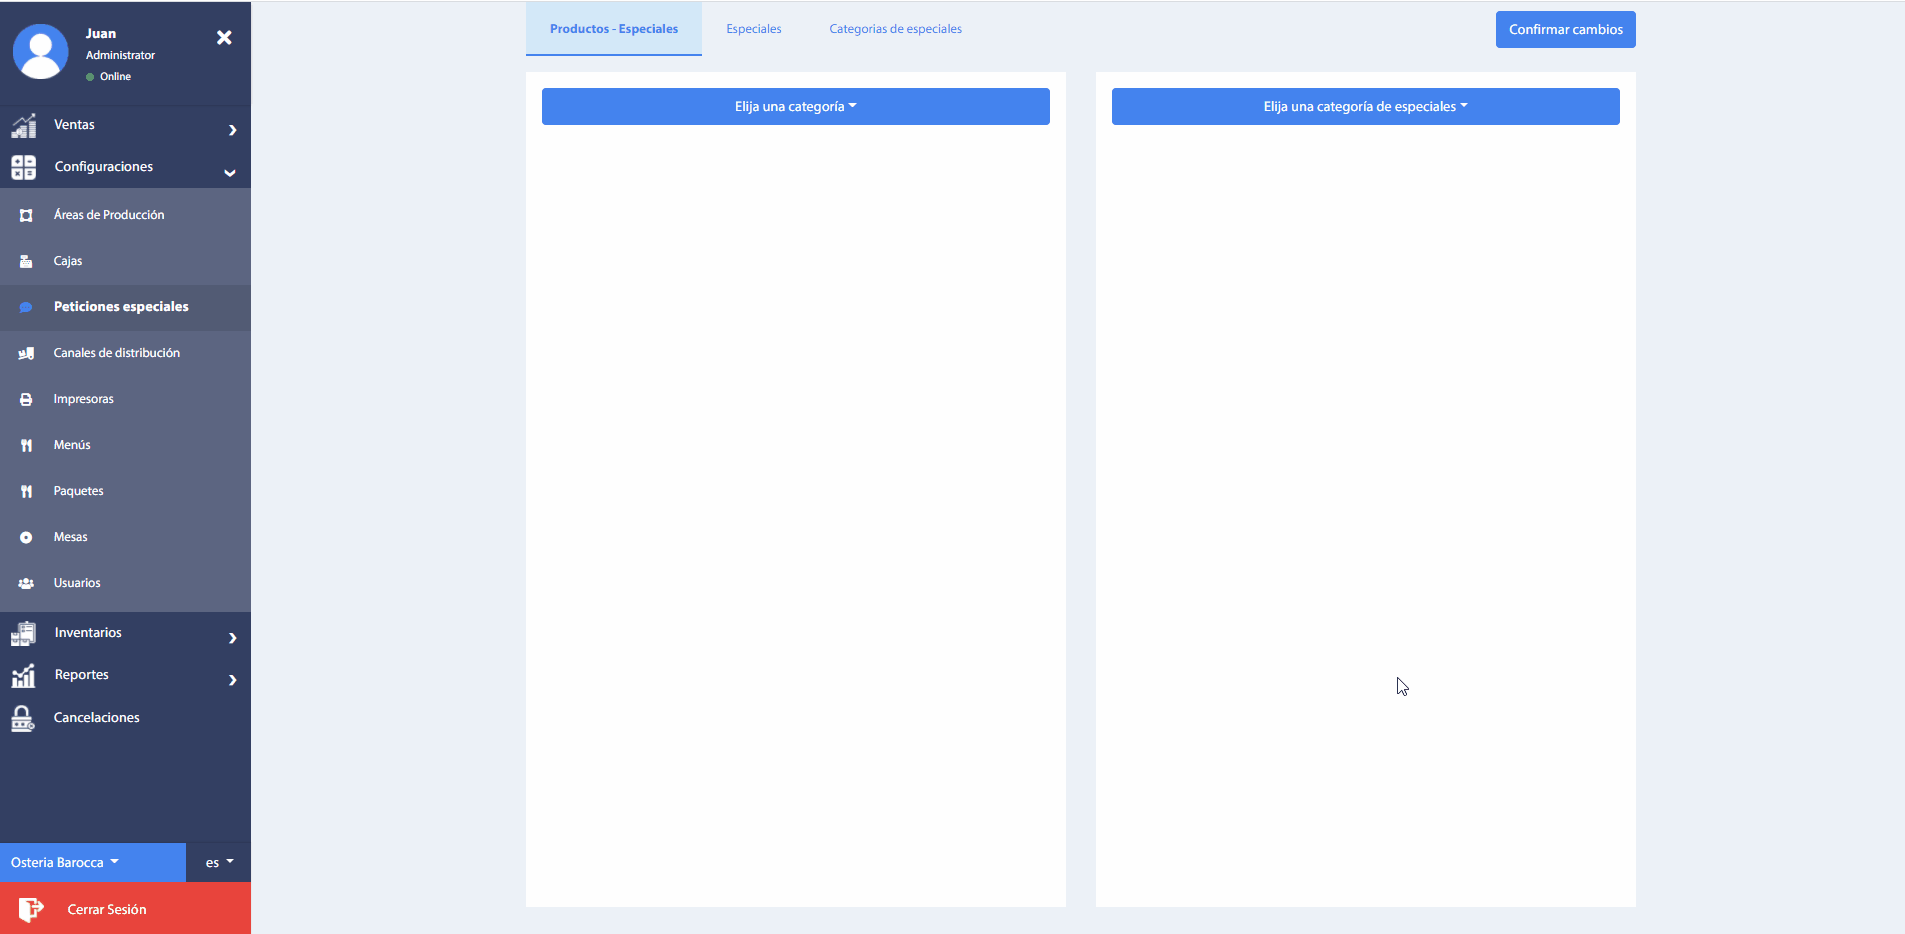Open the 'es' language dropdown
Image resolution: width=1905 pixels, height=934 pixels.
click(218, 862)
